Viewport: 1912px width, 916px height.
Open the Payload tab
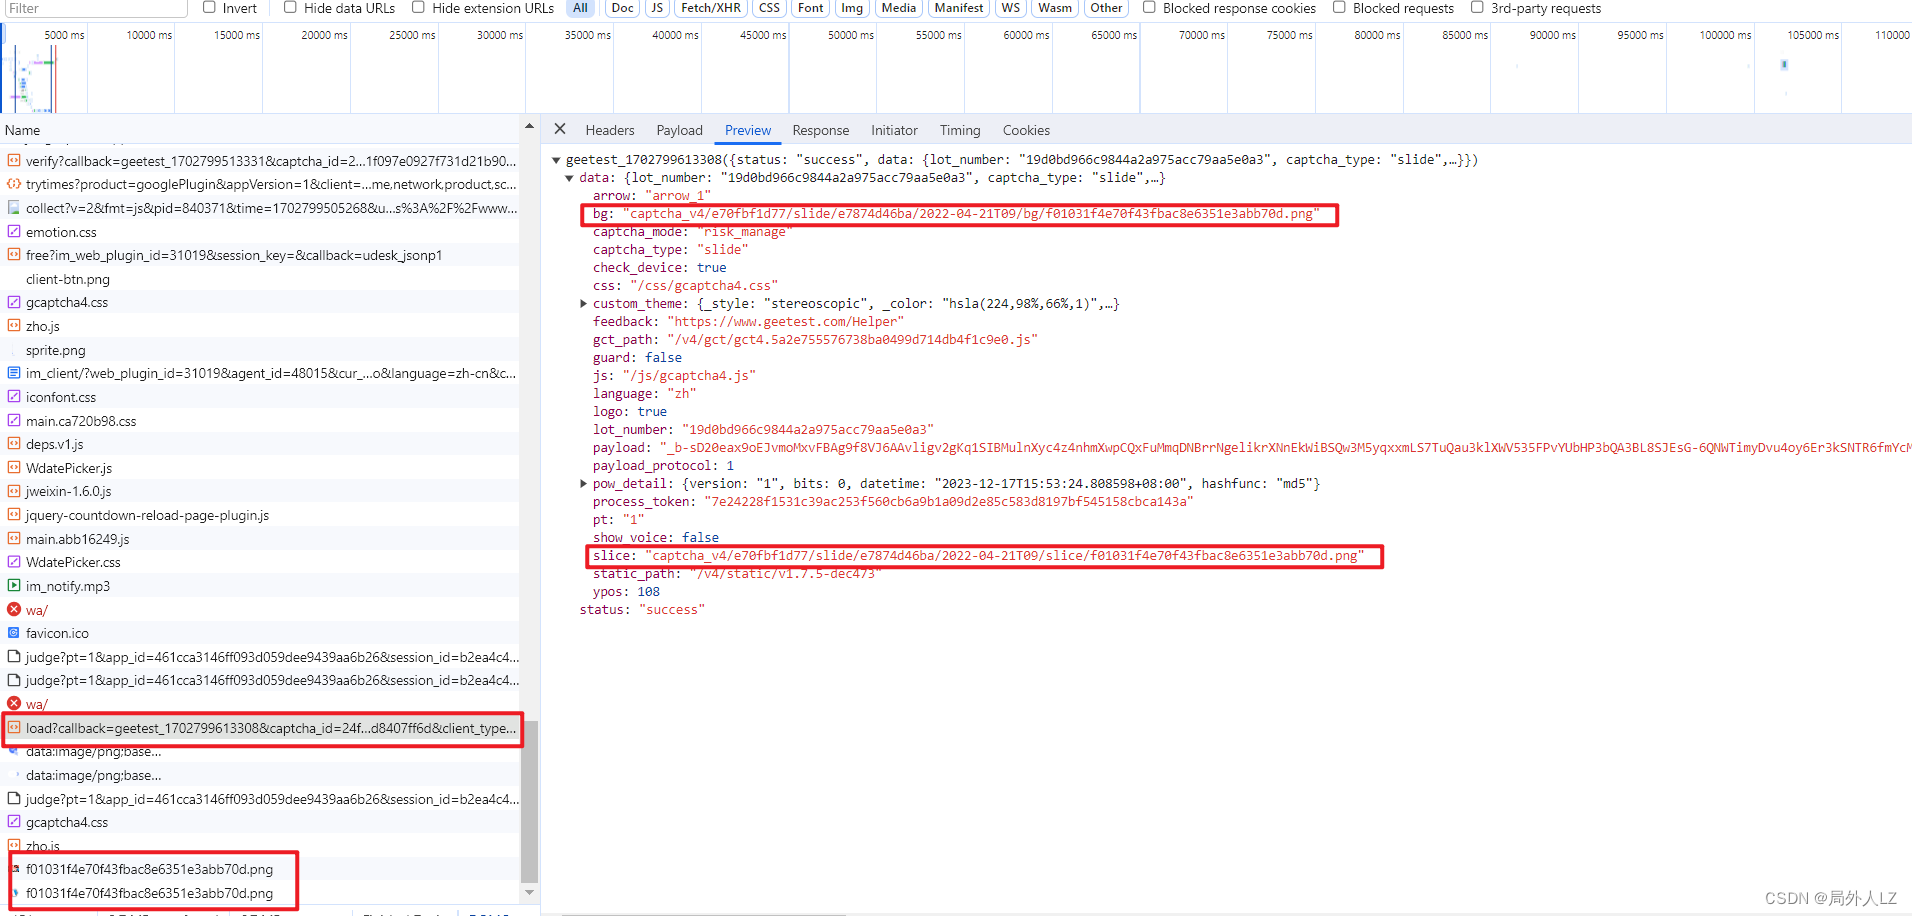point(679,130)
